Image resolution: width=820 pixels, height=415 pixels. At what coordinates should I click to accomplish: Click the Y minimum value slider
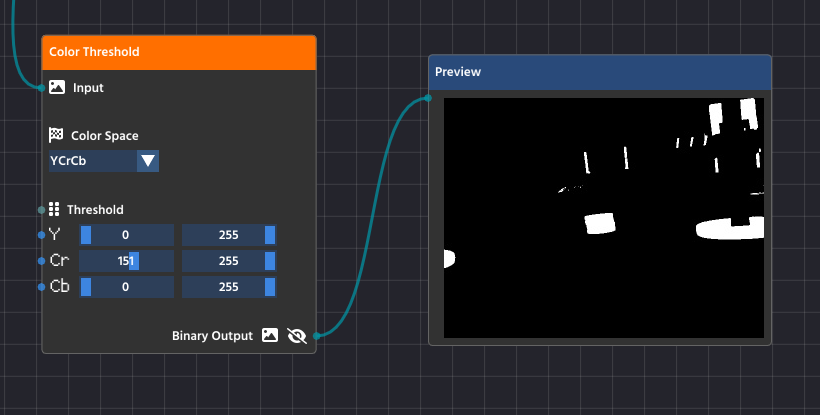pos(126,235)
